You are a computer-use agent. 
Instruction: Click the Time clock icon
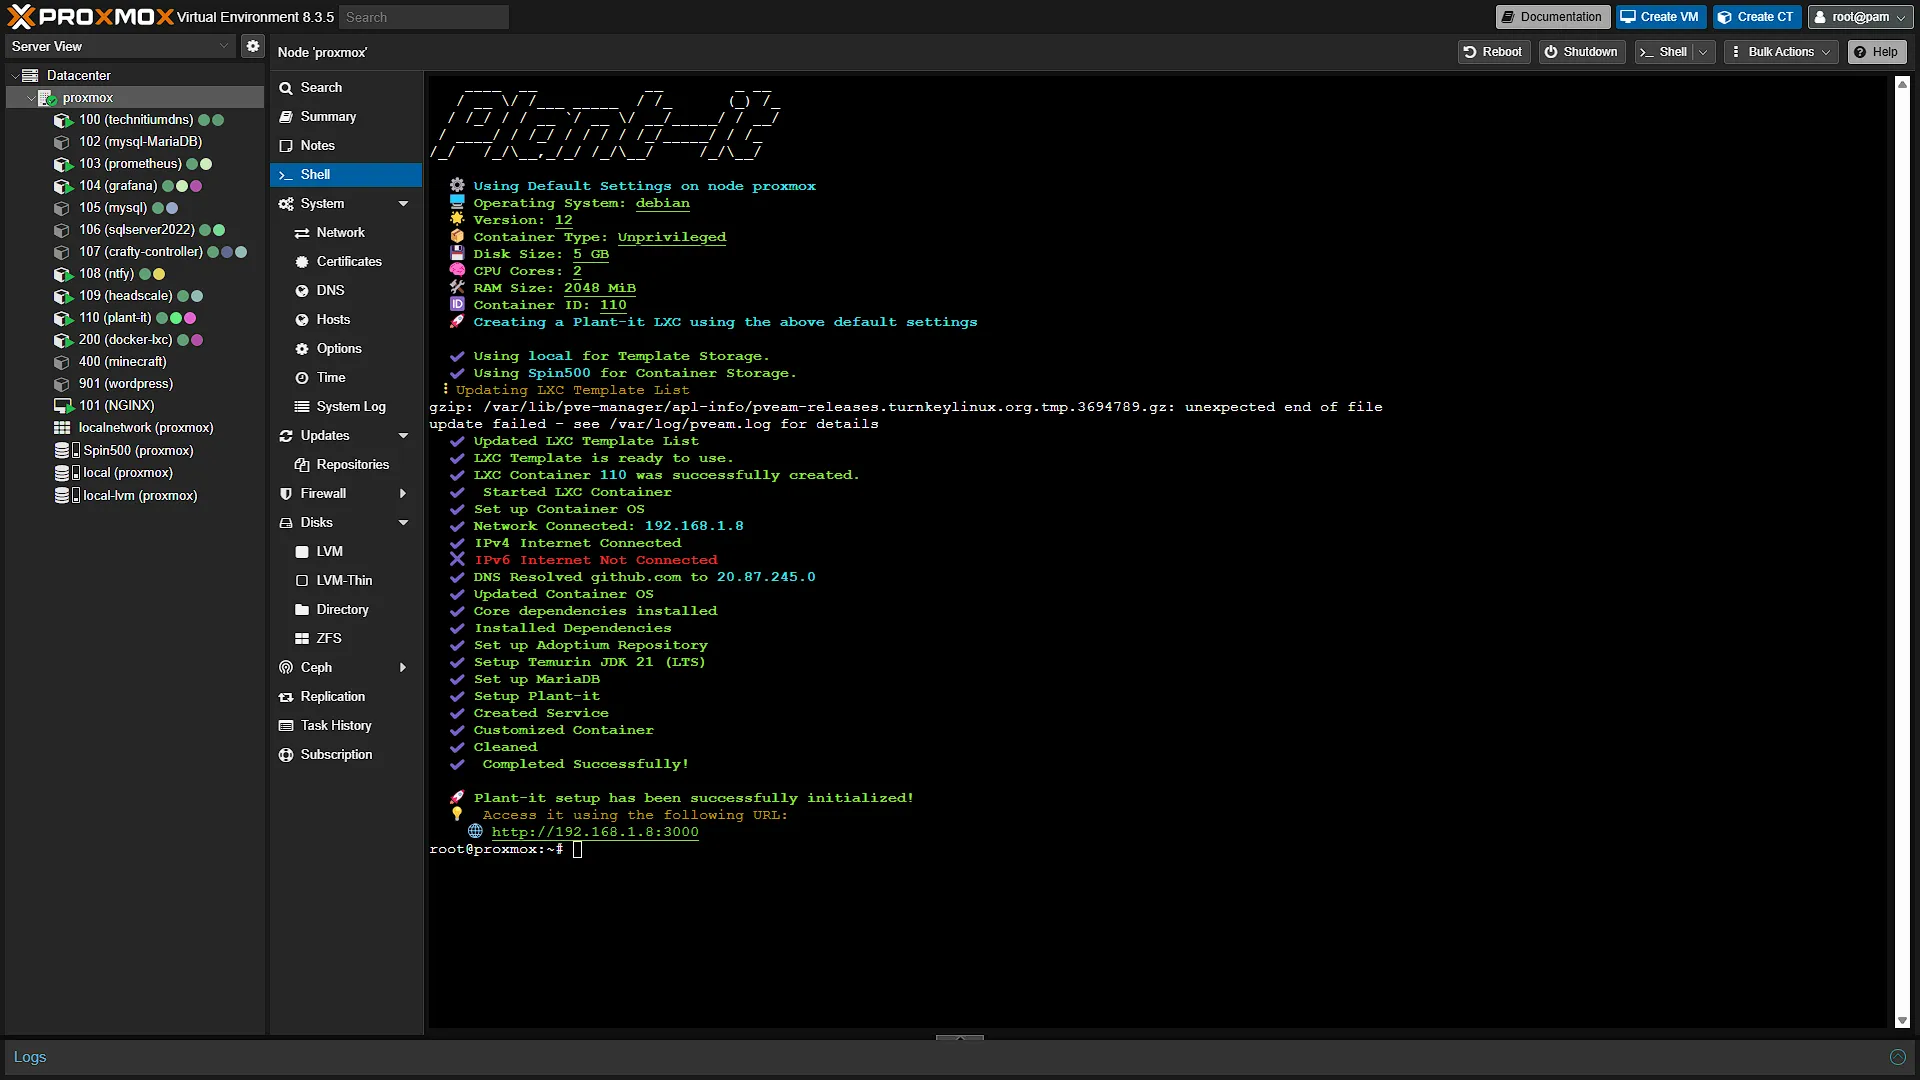[302, 378]
